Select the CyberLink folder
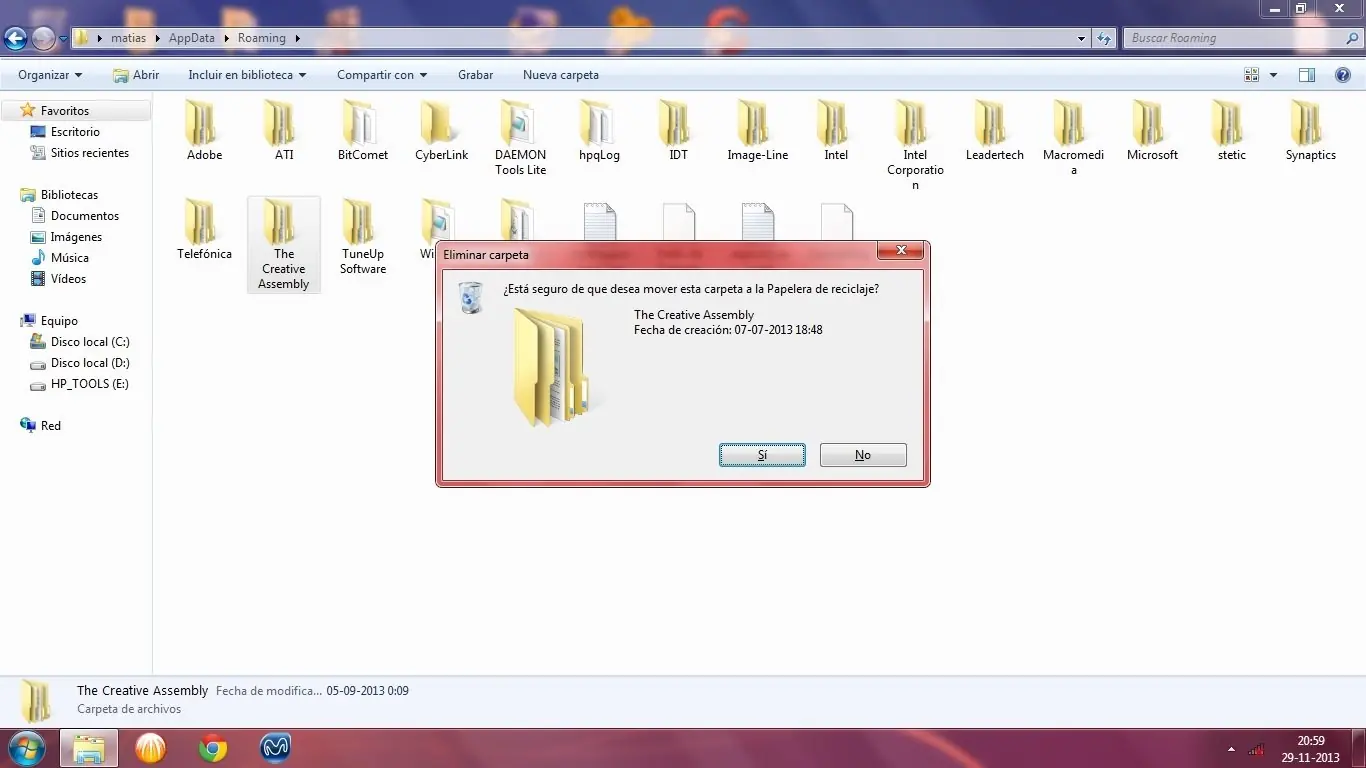Viewport: 1366px width, 768px height. (x=442, y=130)
